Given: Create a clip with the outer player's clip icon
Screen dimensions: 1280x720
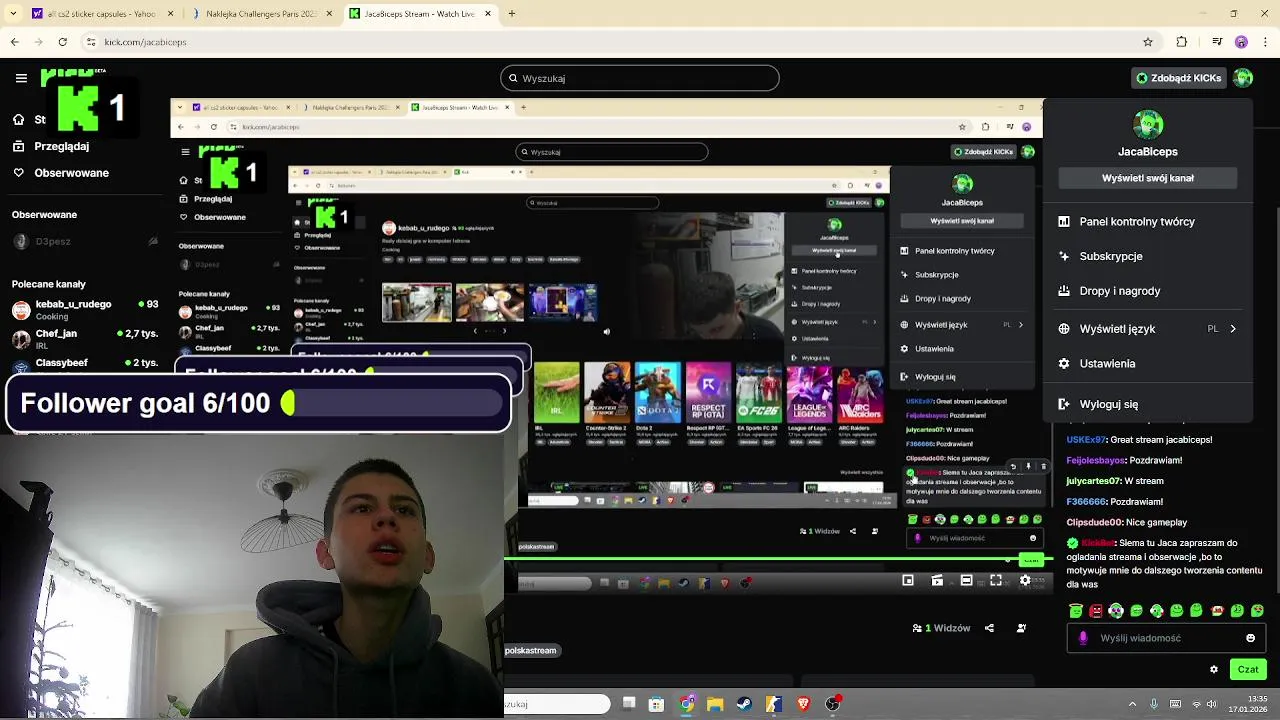Looking at the screenshot, I should coord(937,580).
